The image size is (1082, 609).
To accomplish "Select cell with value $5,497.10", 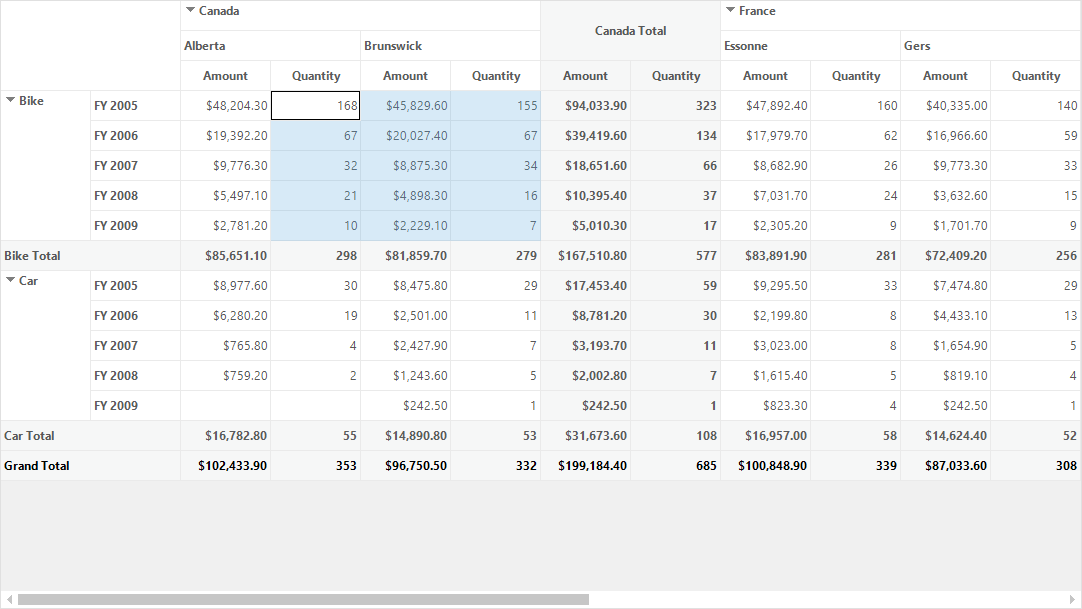I will click(226, 196).
